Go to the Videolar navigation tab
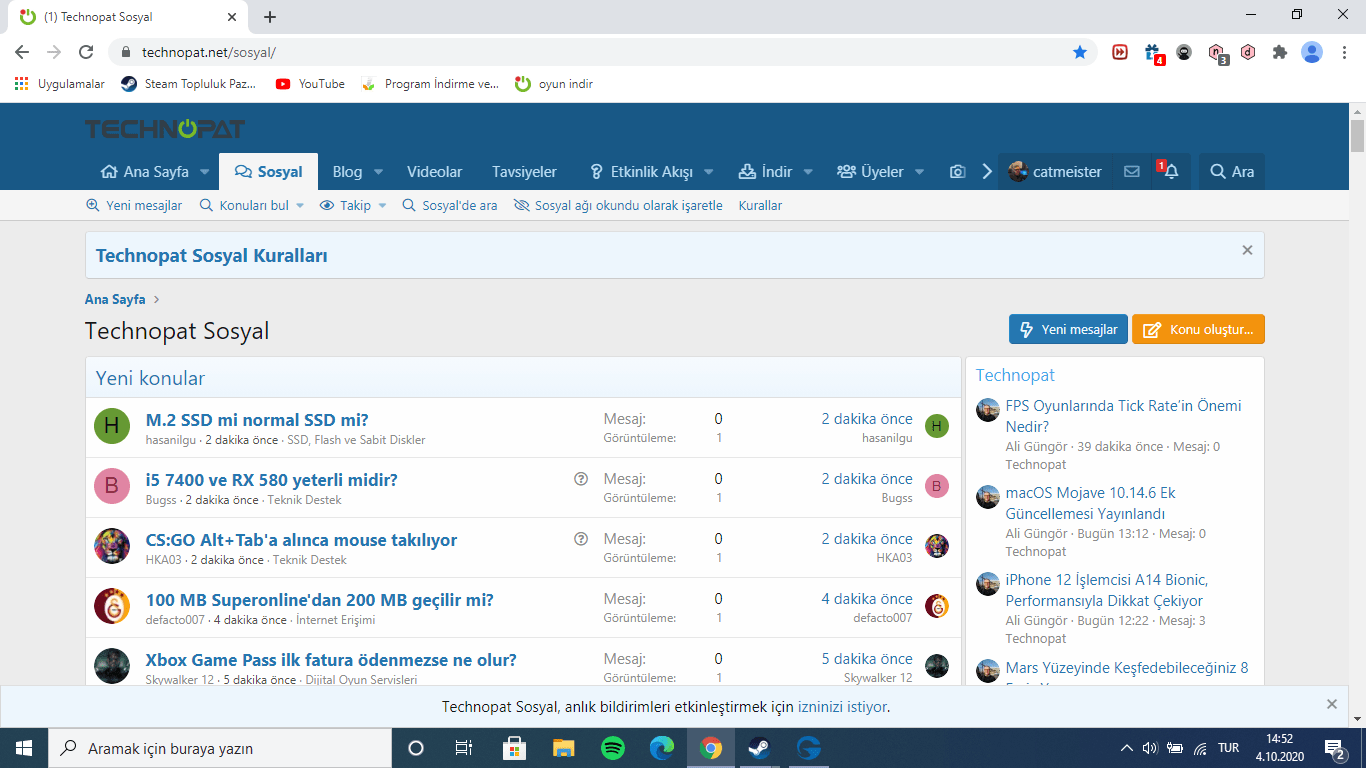1366x768 pixels. click(434, 172)
